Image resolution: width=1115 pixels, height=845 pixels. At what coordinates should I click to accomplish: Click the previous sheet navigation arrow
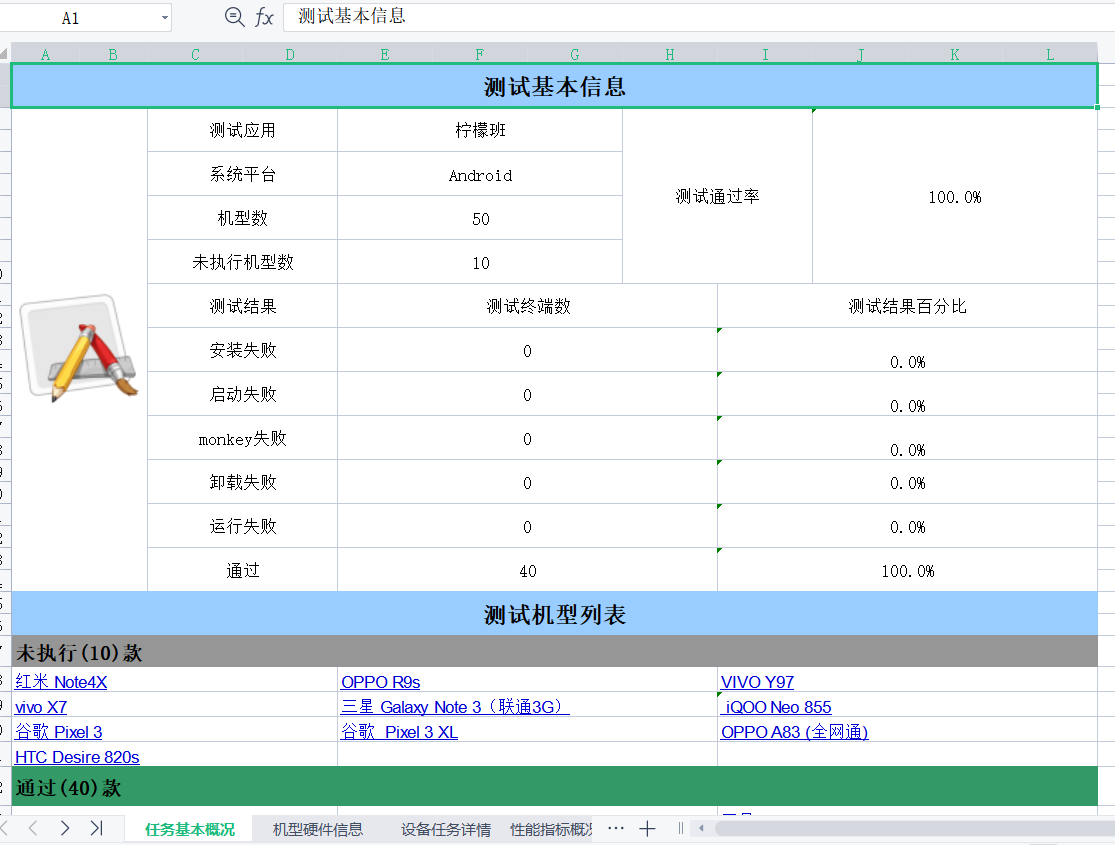tap(33, 828)
